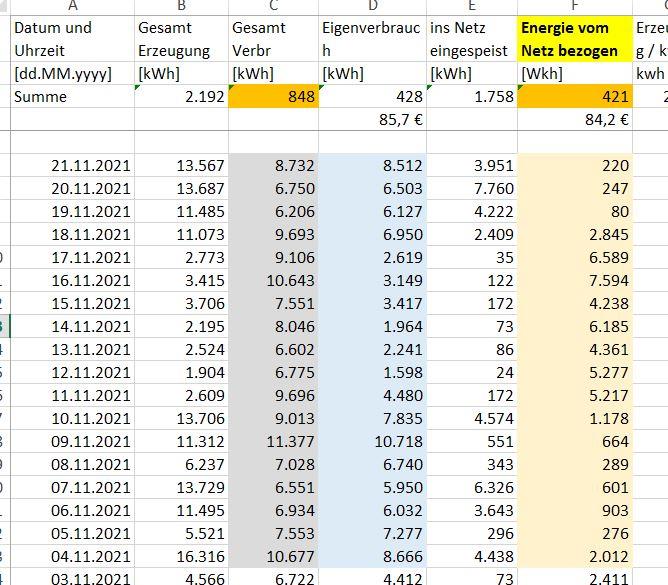Click feed-in value 4.574 for 10.11.2021
This screenshot has height=585, width=668.
coord(472,418)
